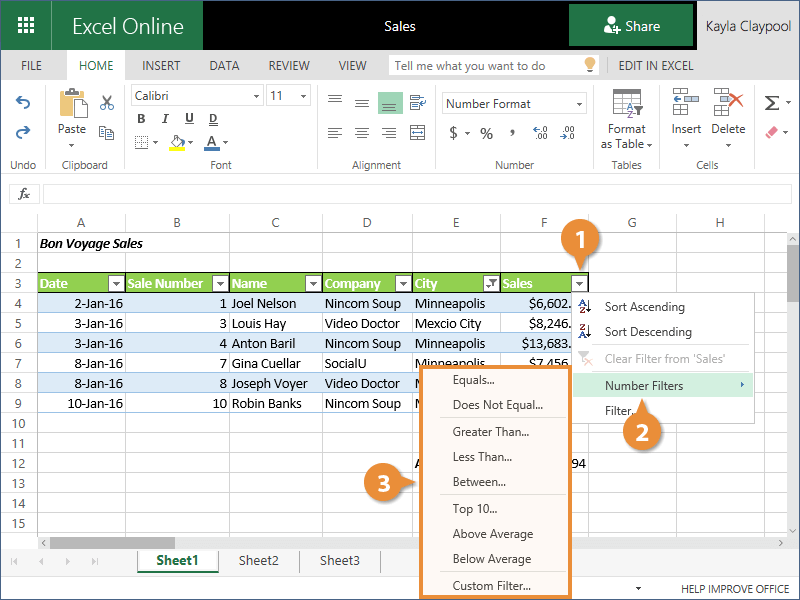800x600 pixels.
Task: Click Format as Table icon
Action: (x=627, y=105)
